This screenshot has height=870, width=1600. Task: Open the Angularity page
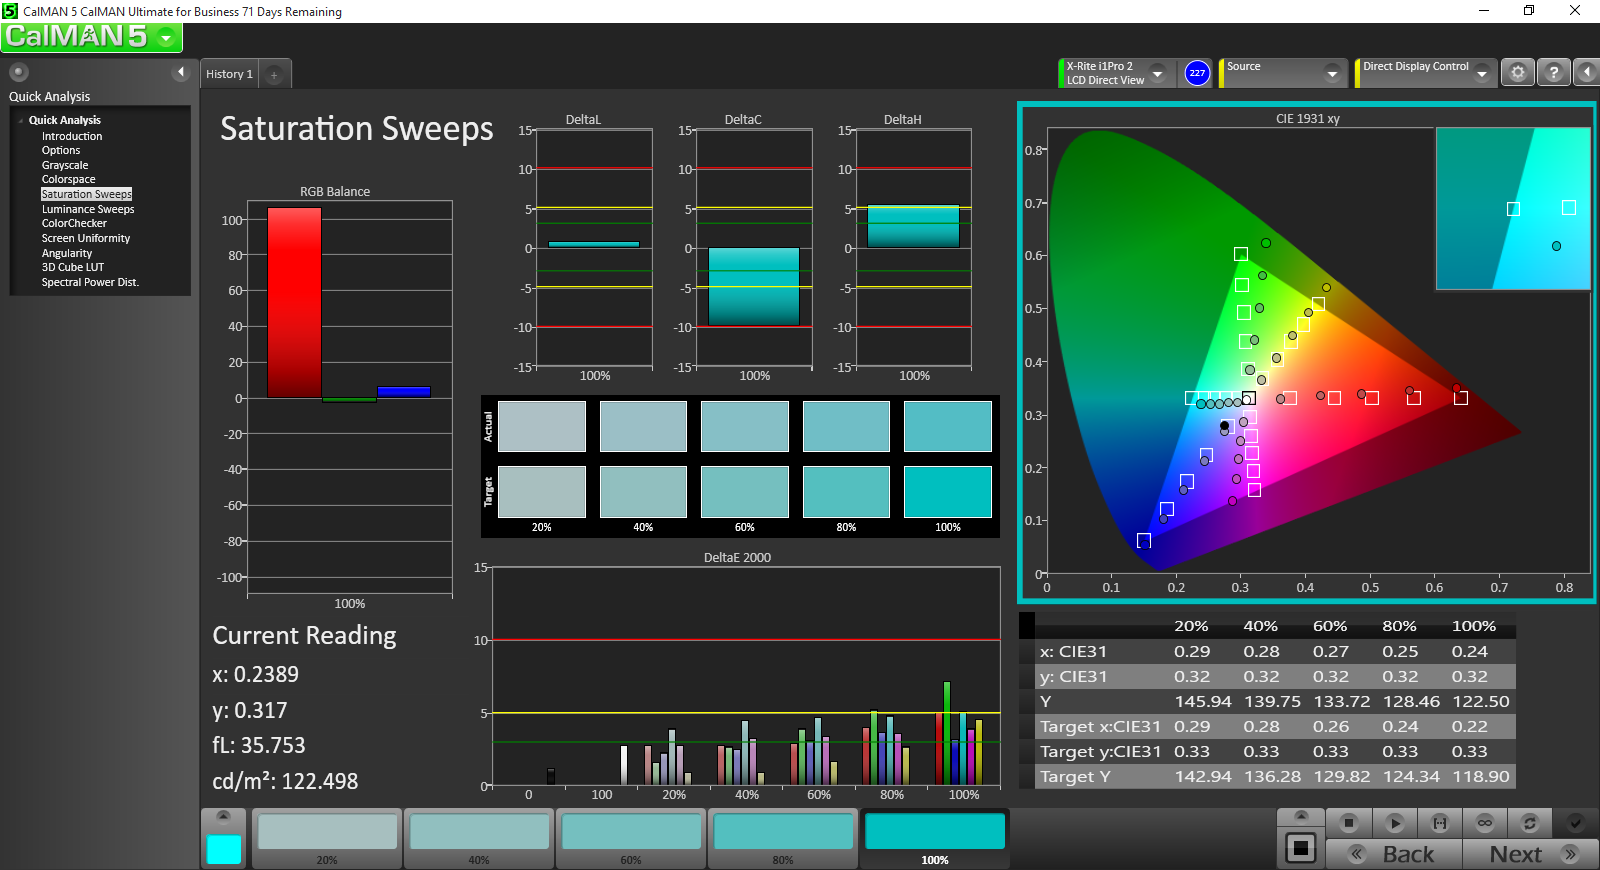click(67, 253)
